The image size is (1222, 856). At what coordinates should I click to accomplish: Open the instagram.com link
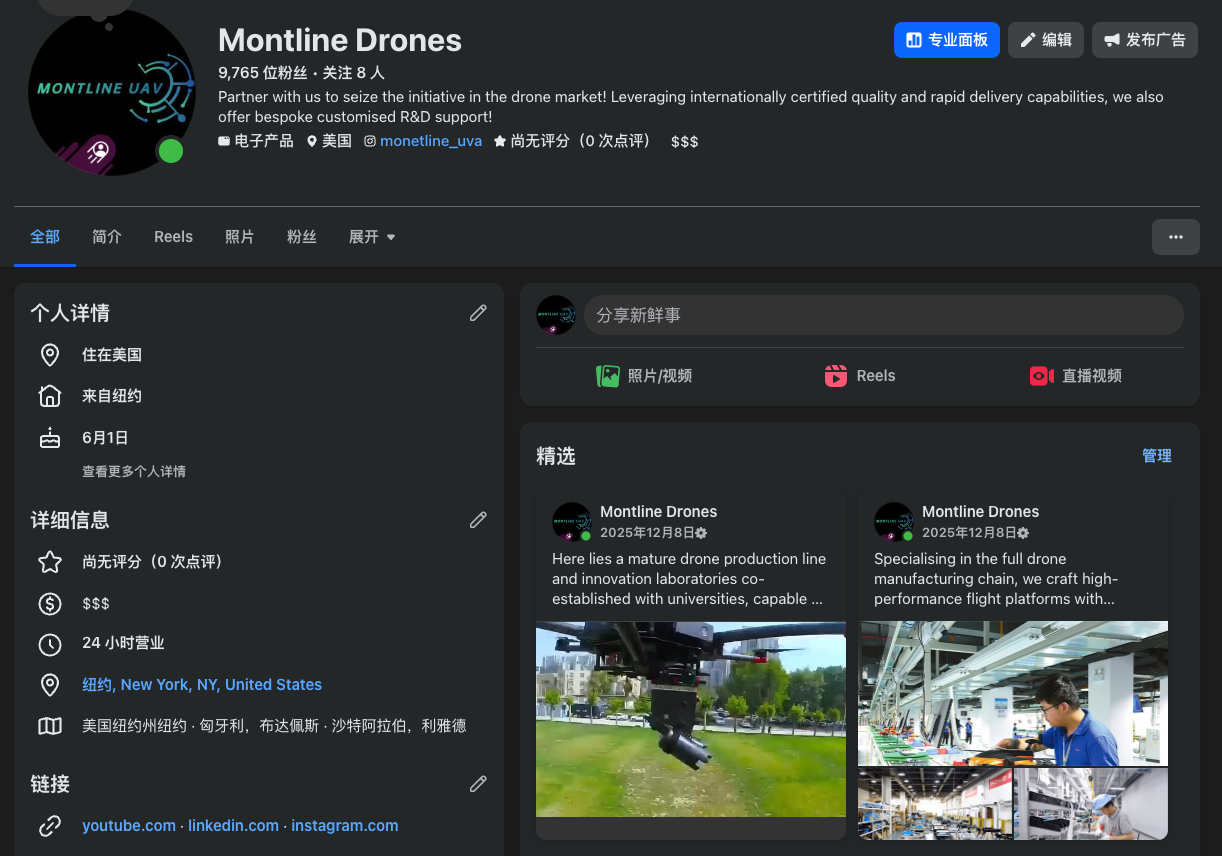(345, 826)
